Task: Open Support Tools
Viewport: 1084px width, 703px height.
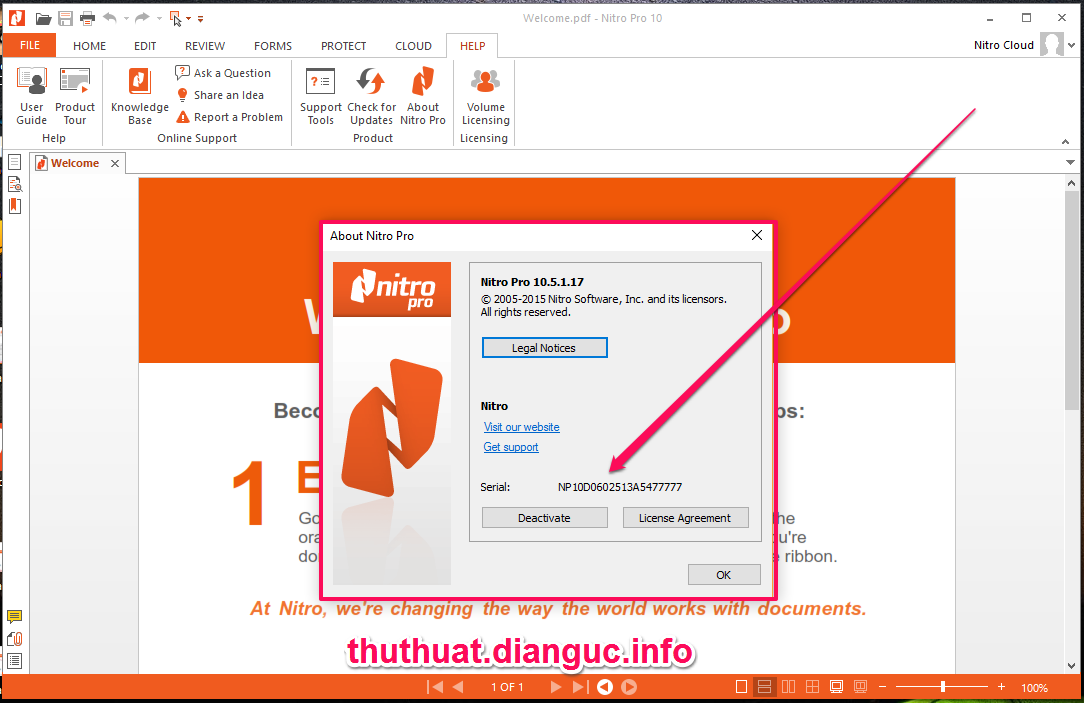Action: 321,96
